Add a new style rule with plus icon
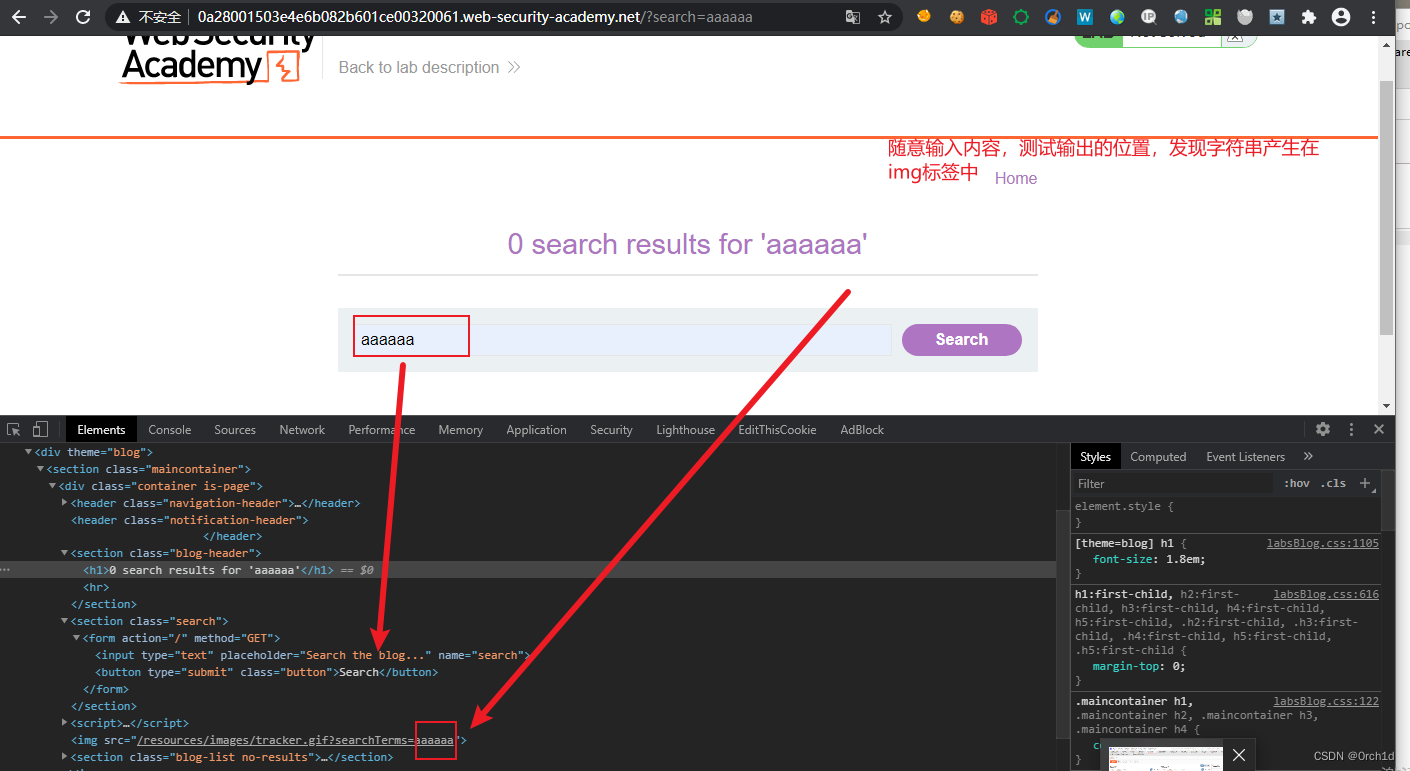Screen dimensions: 1410x771 click(x=1366, y=483)
